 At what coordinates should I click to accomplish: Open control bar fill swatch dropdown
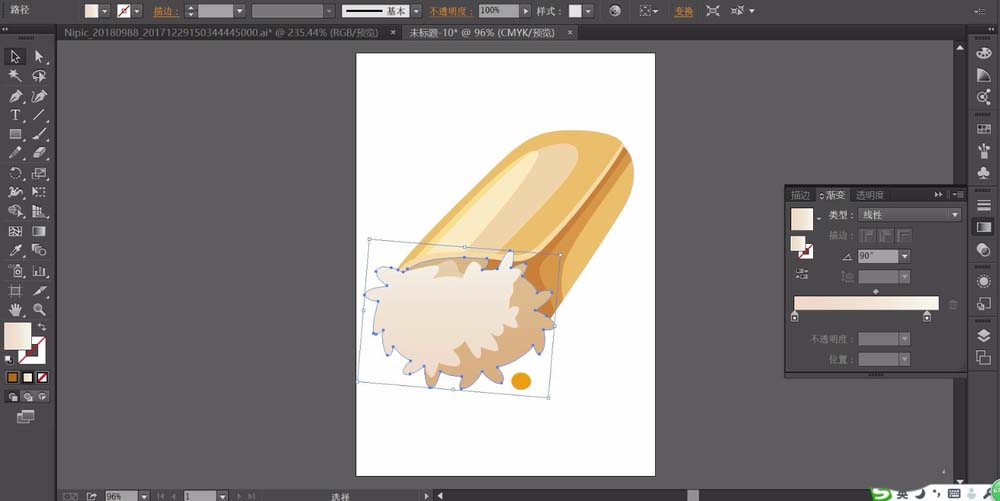105,11
